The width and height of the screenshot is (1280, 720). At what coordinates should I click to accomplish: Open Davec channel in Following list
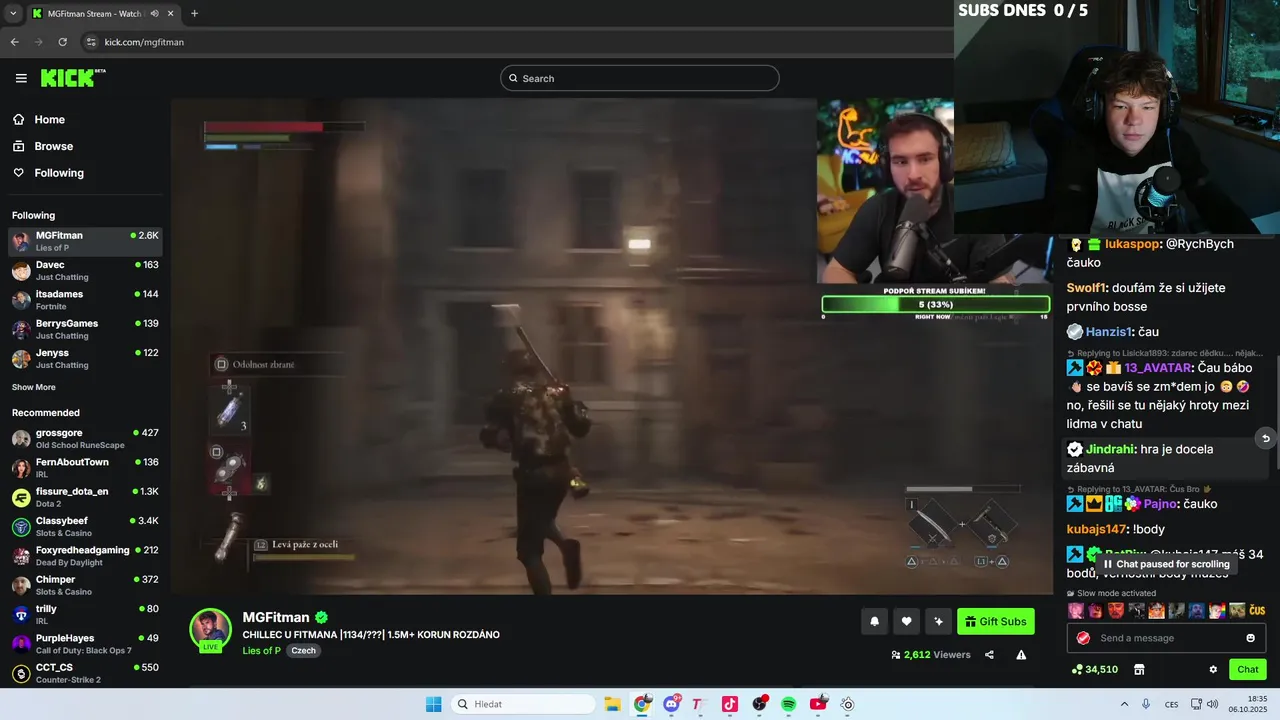(84, 271)
